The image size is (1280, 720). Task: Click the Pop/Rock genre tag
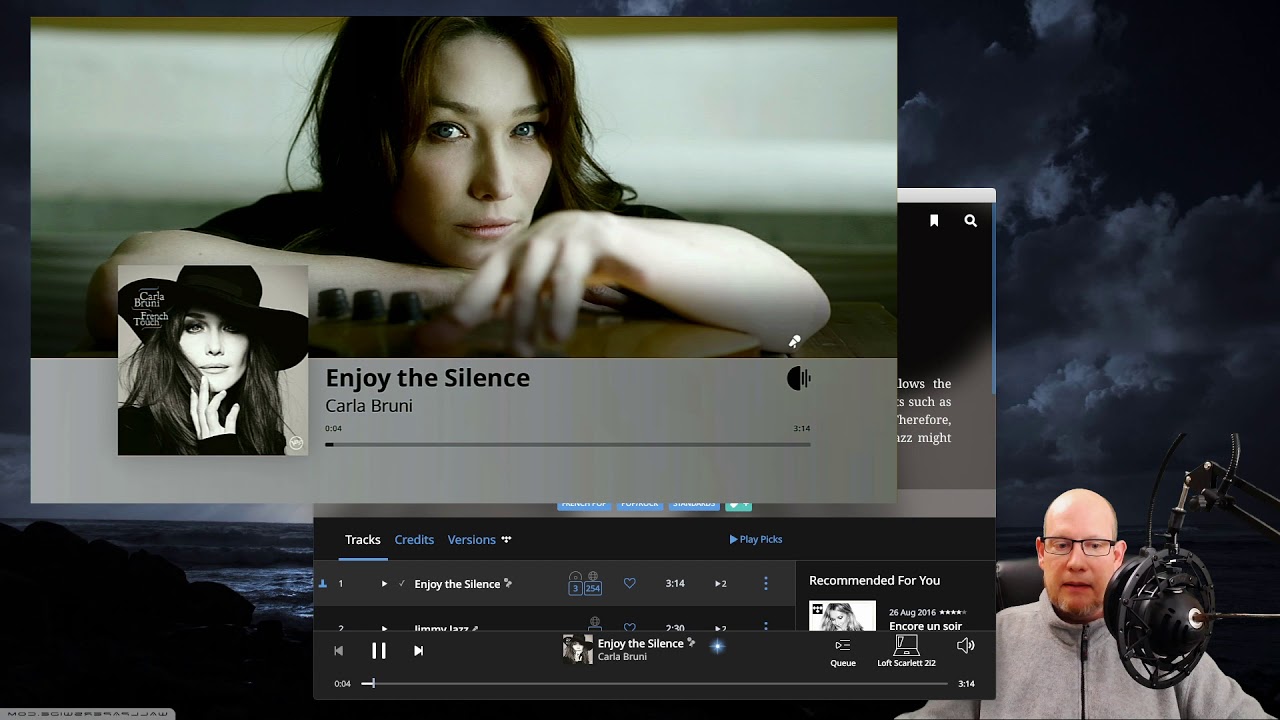640,505
